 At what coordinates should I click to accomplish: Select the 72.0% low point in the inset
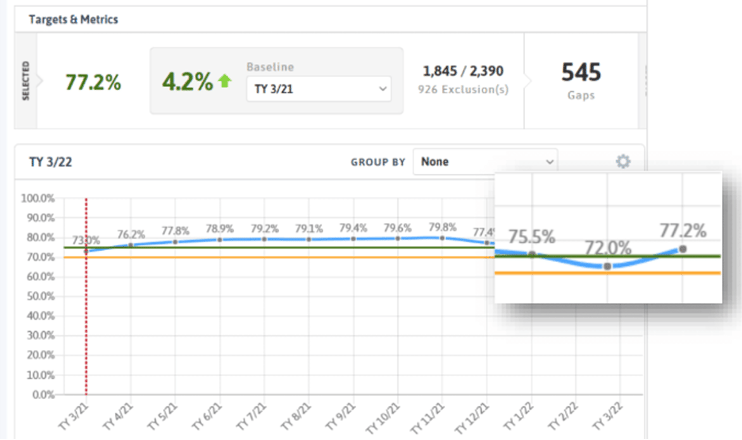(x=607, y=266)
